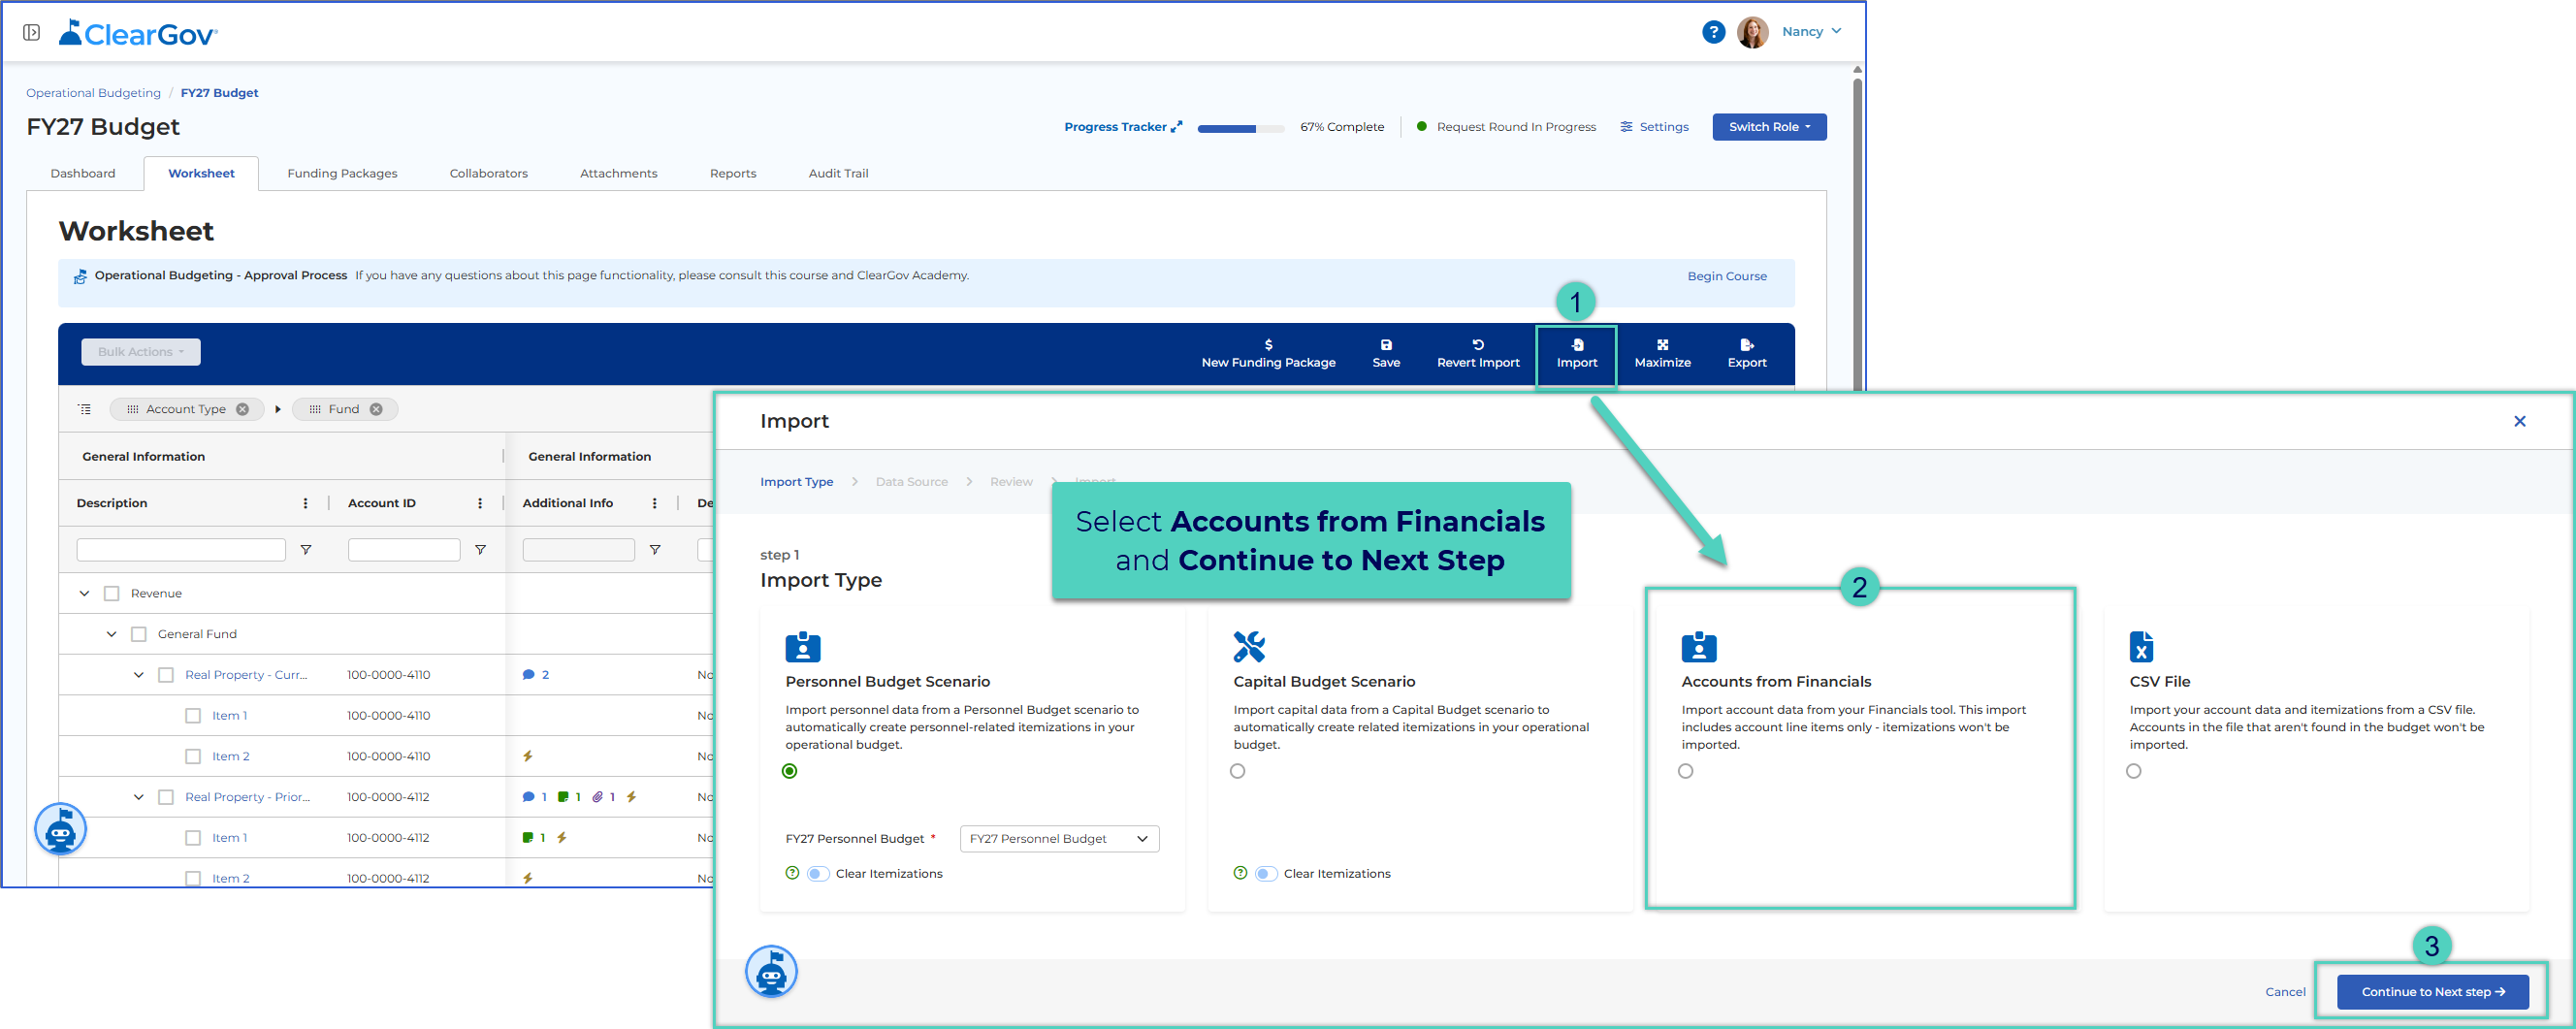Click the Progress Tracker progress bar
Image resolution: width=2576 pixels, height=1029 pixels.
coord(1240,128)
